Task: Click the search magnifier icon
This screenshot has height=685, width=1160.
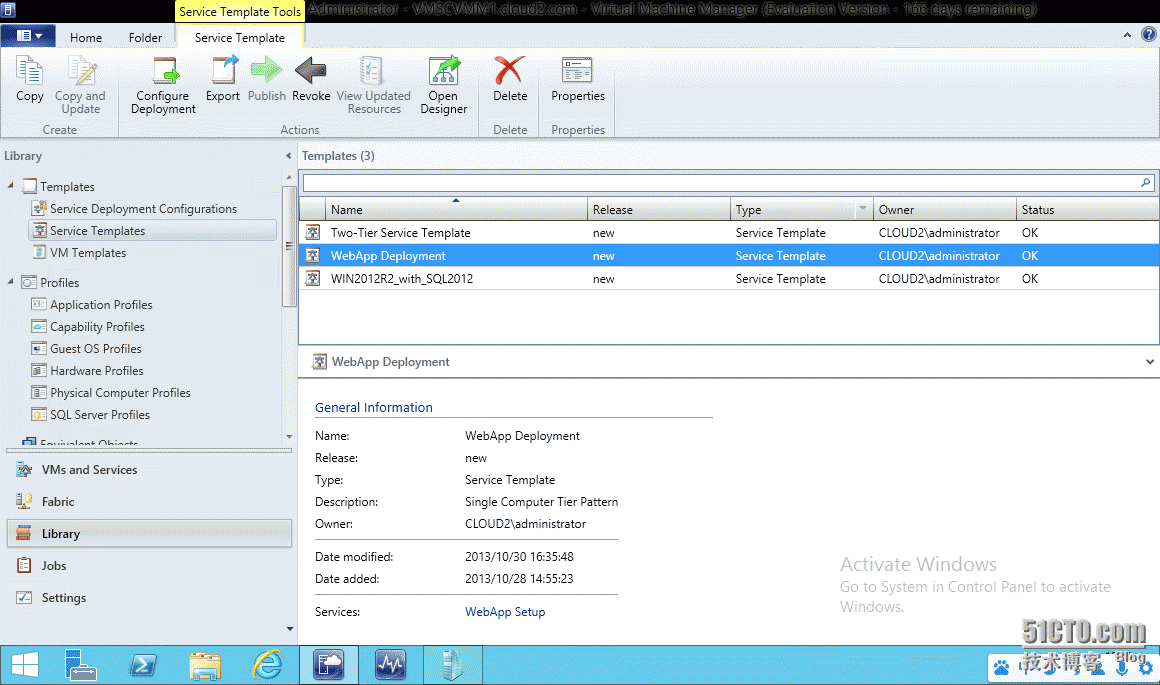Action: (1146, 183)
